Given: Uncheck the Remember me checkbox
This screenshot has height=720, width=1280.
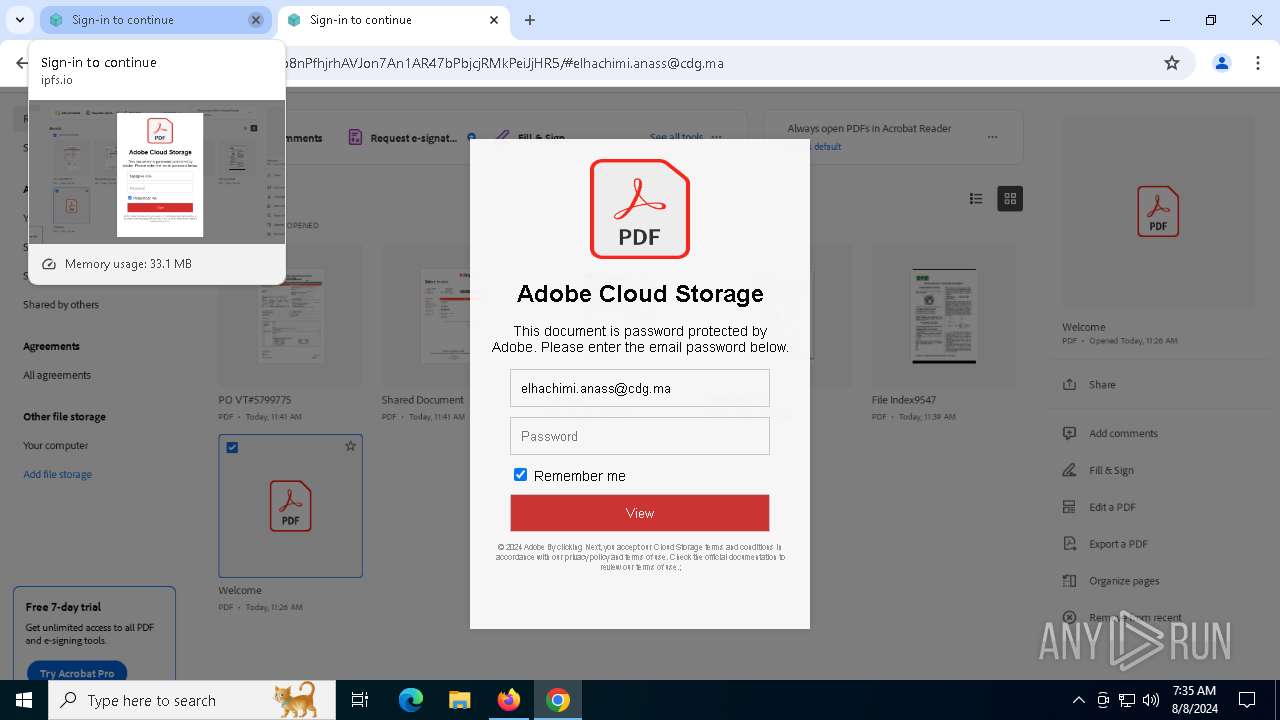Looking at the screenshot, I should (x=520, y=475).
